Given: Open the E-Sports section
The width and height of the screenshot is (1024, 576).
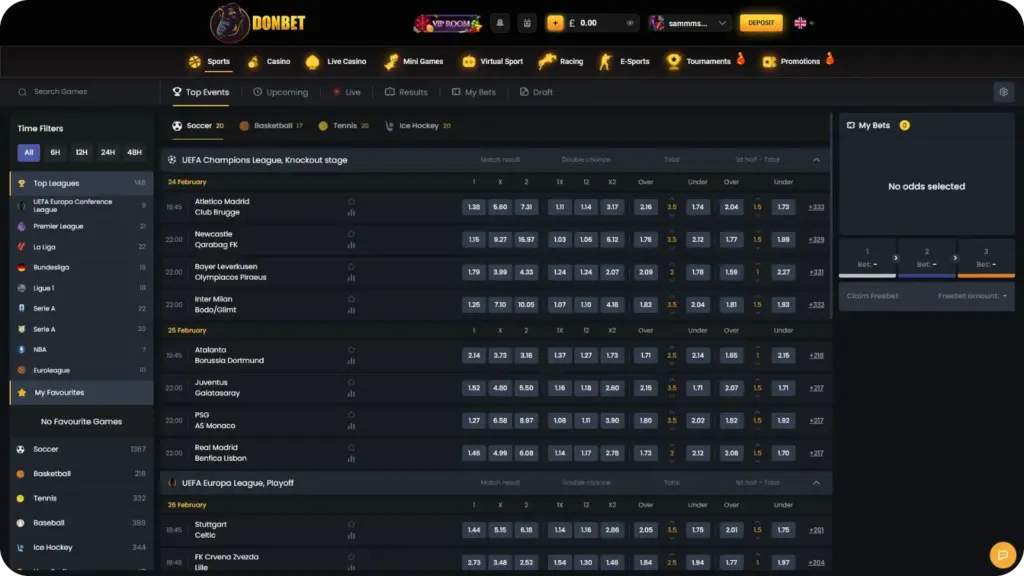Looking at the screenshot, I should pos(625,61).
